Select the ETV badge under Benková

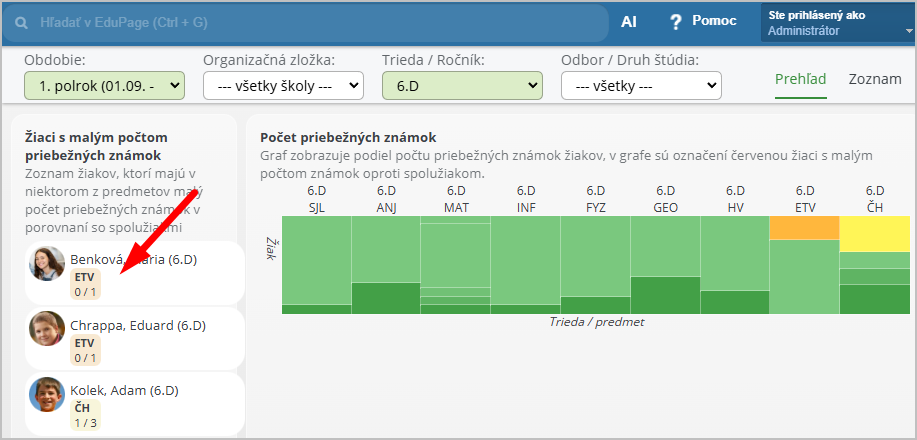pos(85,277)
